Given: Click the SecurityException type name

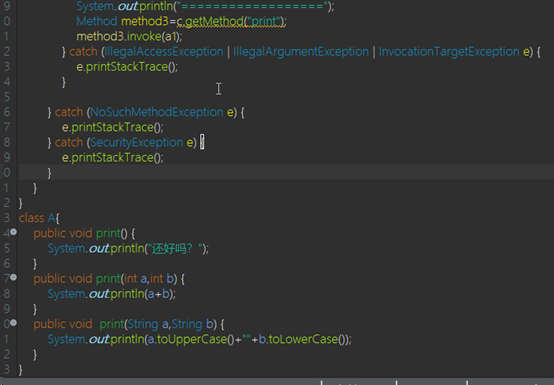Looking at the screenshot, I should (x=136, y=143).
